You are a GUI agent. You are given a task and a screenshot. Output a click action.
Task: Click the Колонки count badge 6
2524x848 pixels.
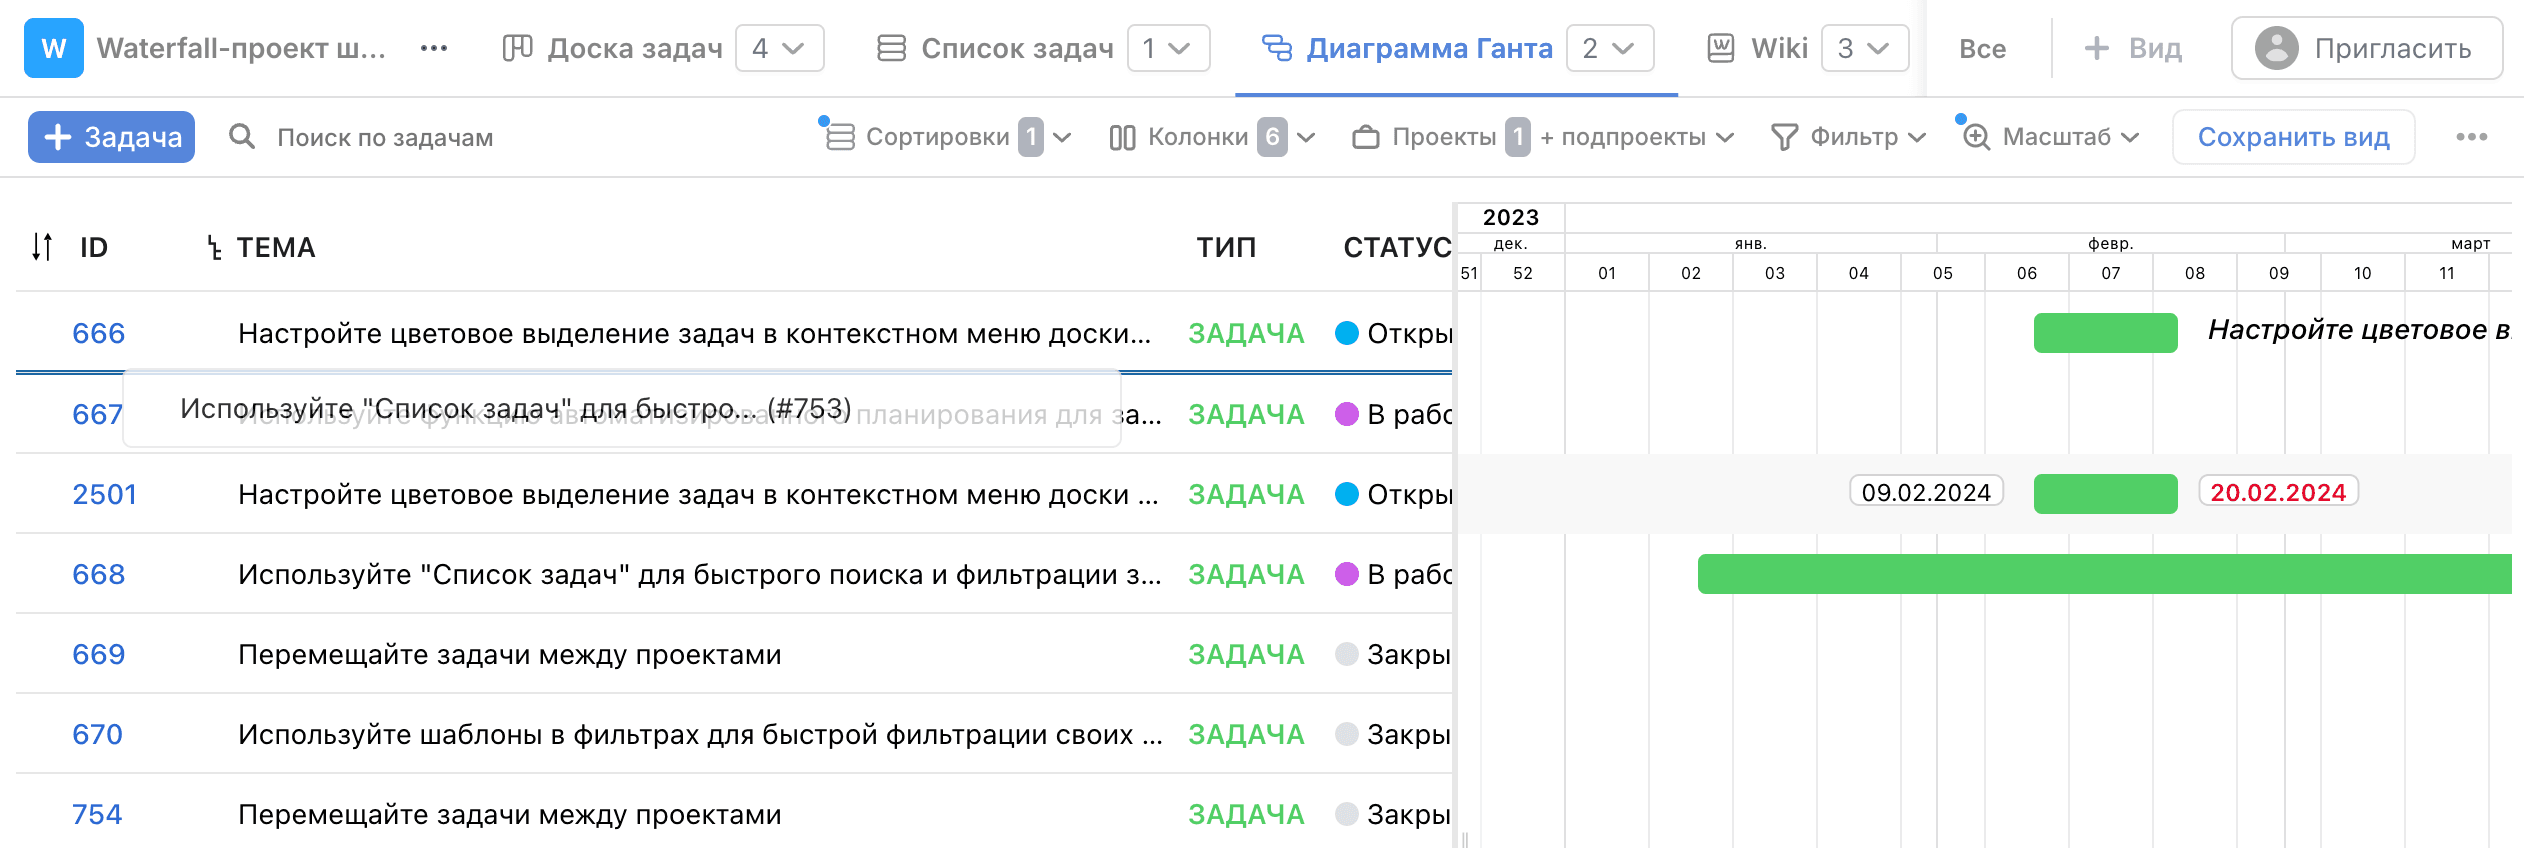[x=1272, y=137]
